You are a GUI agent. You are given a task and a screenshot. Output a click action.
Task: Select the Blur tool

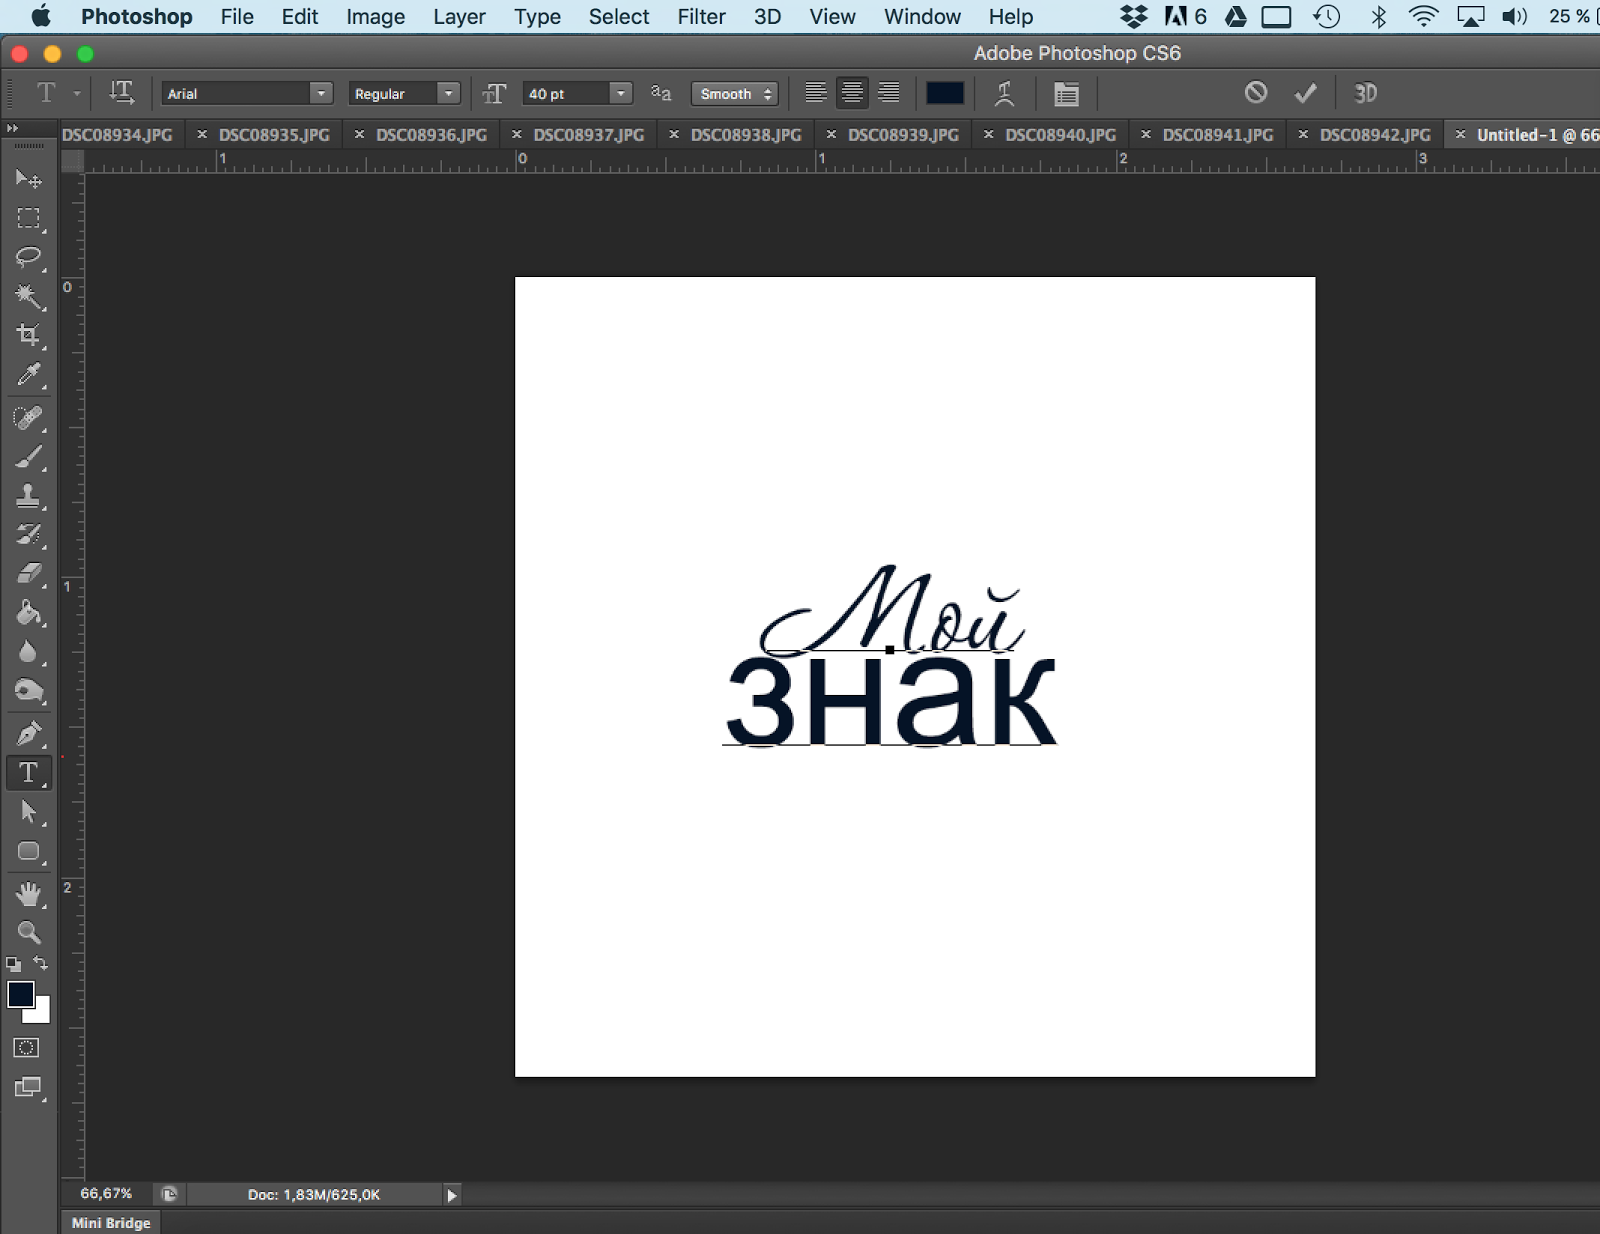[28, 652]
